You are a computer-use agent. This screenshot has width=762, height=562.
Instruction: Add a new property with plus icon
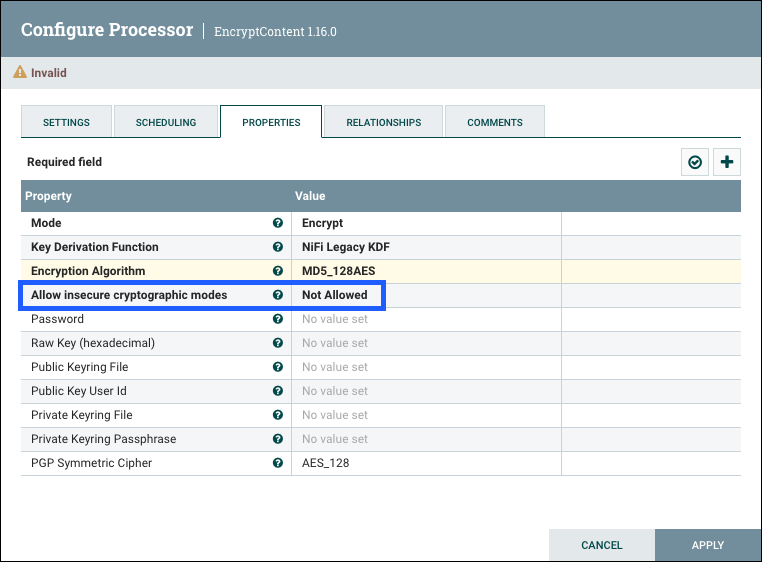tap(727, 162)
